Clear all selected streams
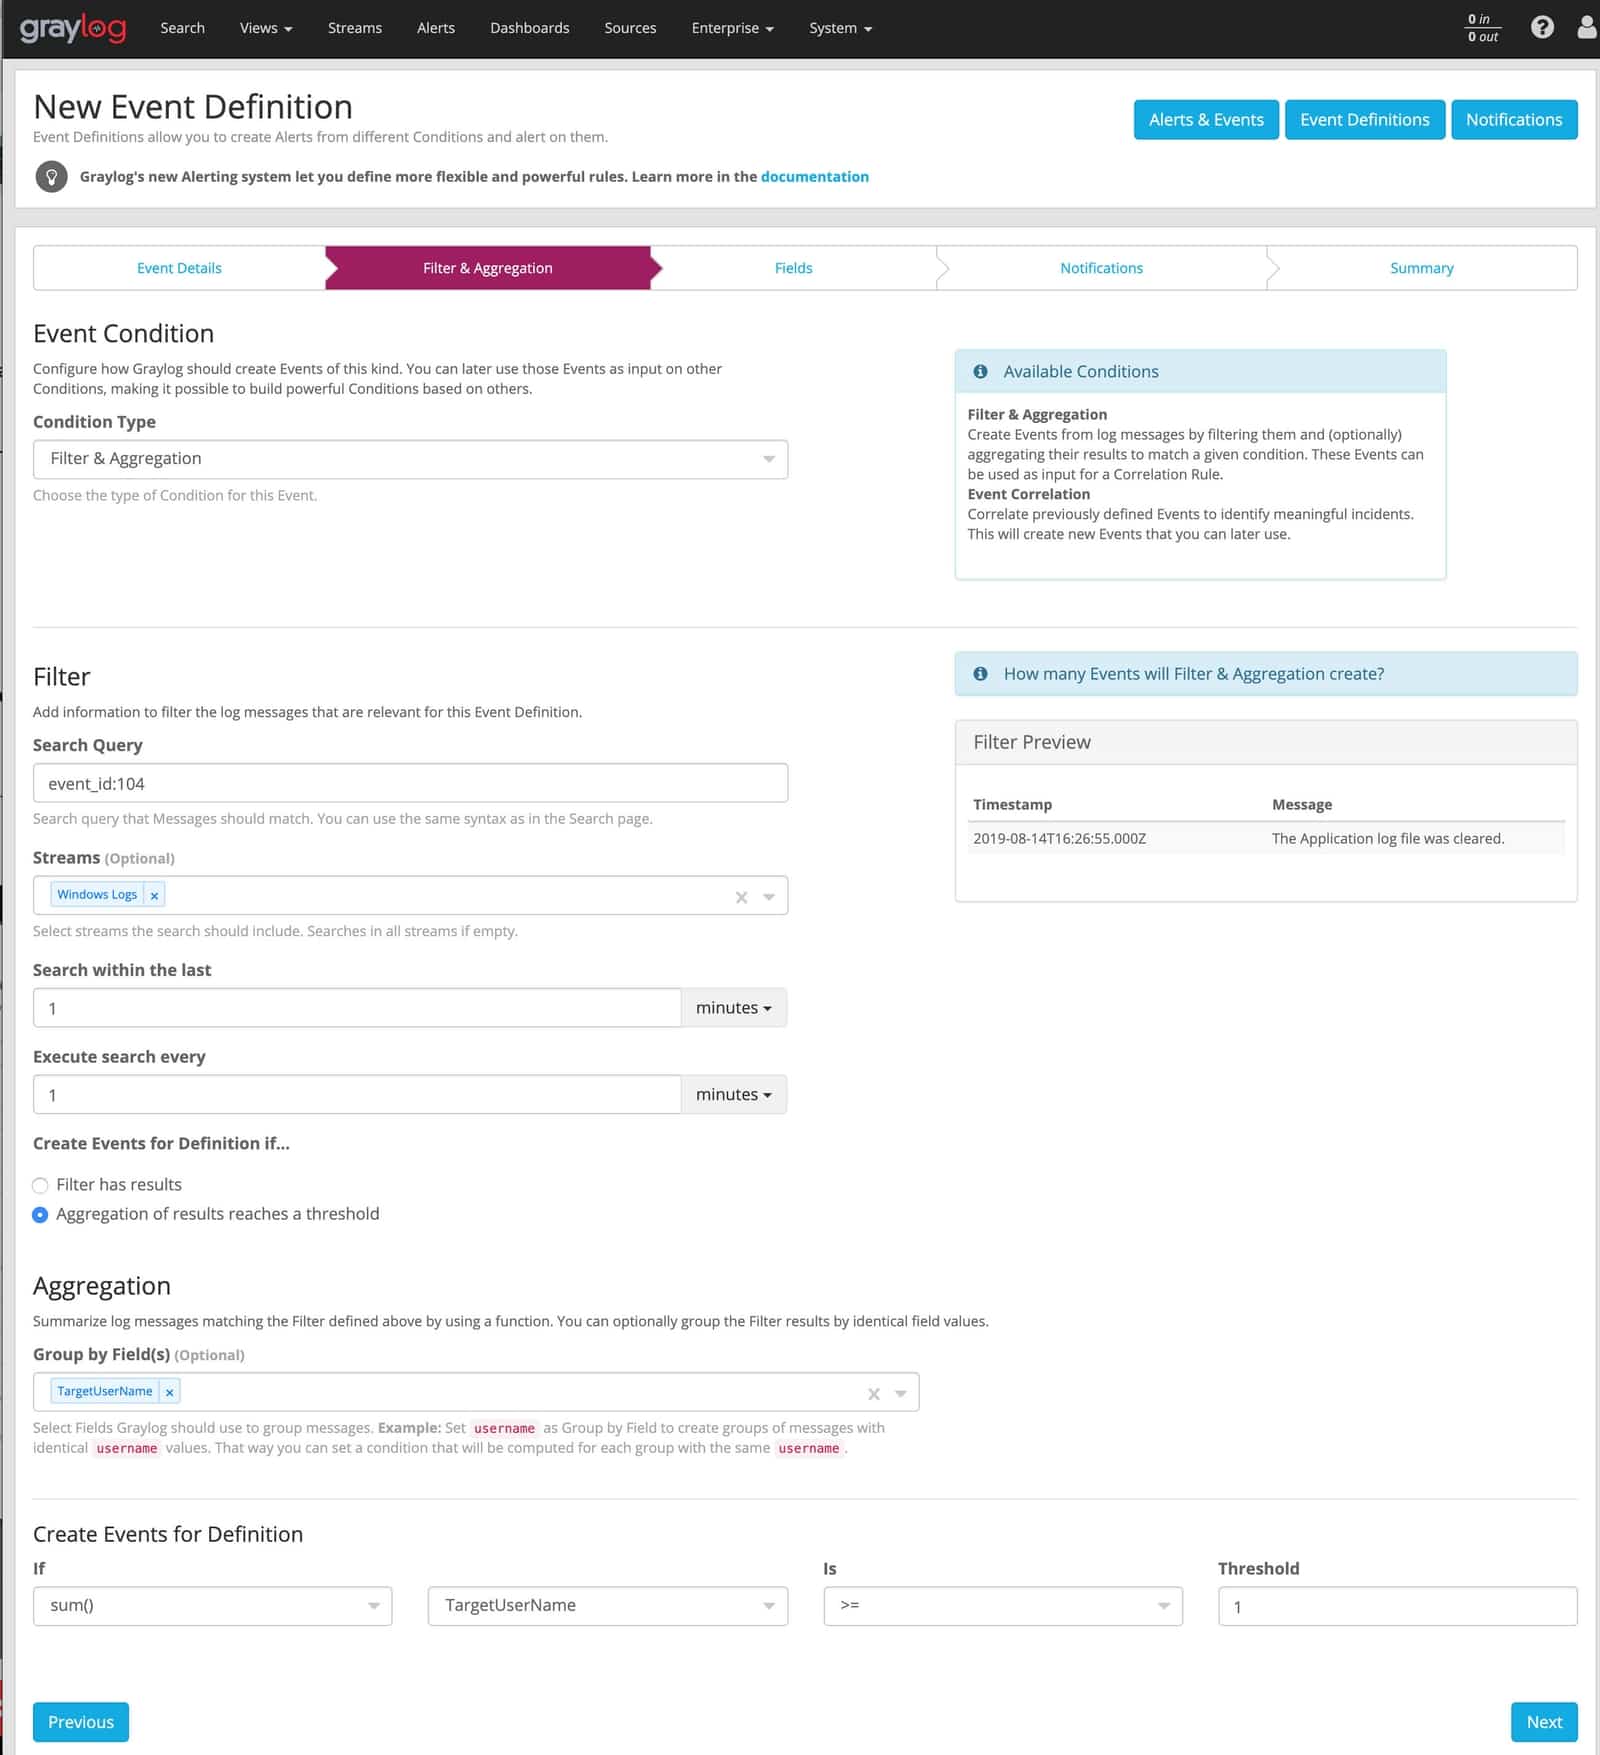The image size is (1600, 1755). pyautogui.click(x=741, y=897)
